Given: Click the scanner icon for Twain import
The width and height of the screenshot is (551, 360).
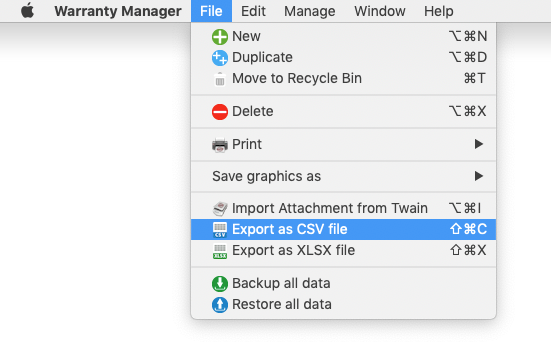Looking at the screenshot, I should click(220, 208).
